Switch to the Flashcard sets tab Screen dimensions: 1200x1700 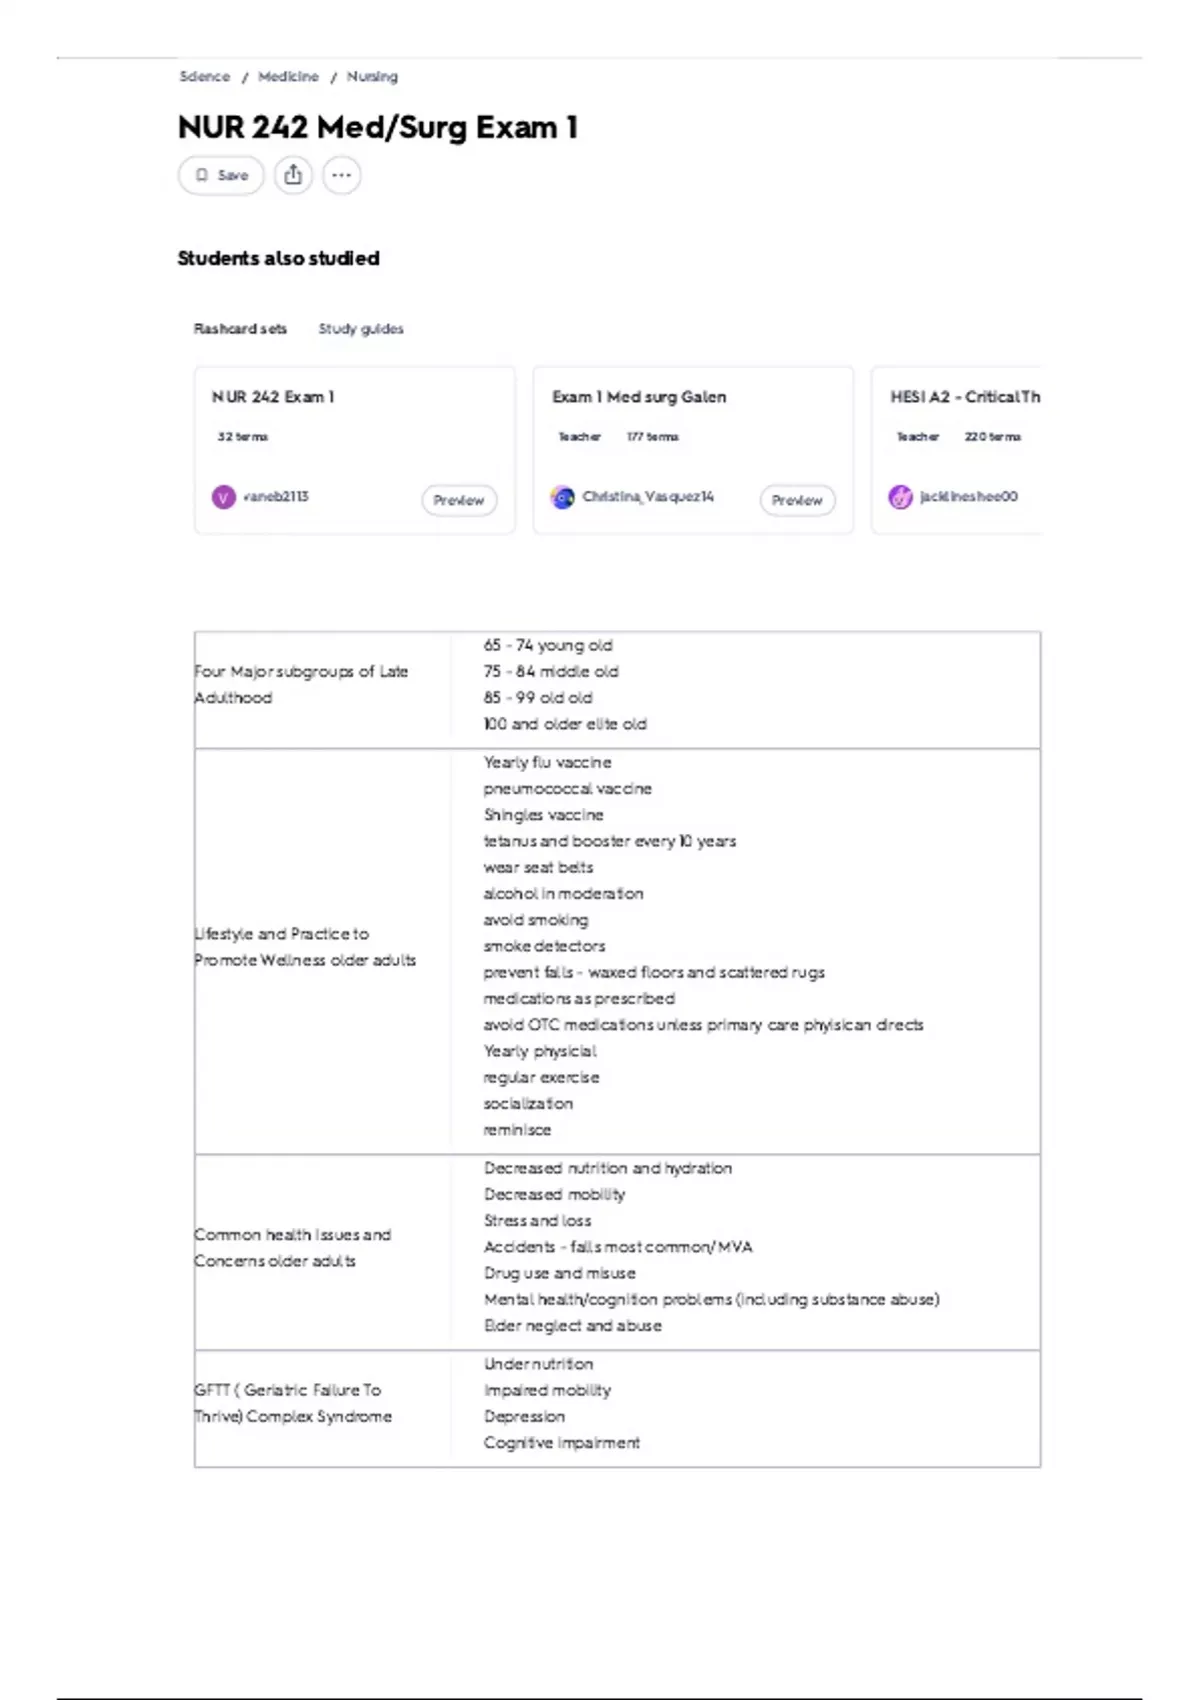coord(240,329)
